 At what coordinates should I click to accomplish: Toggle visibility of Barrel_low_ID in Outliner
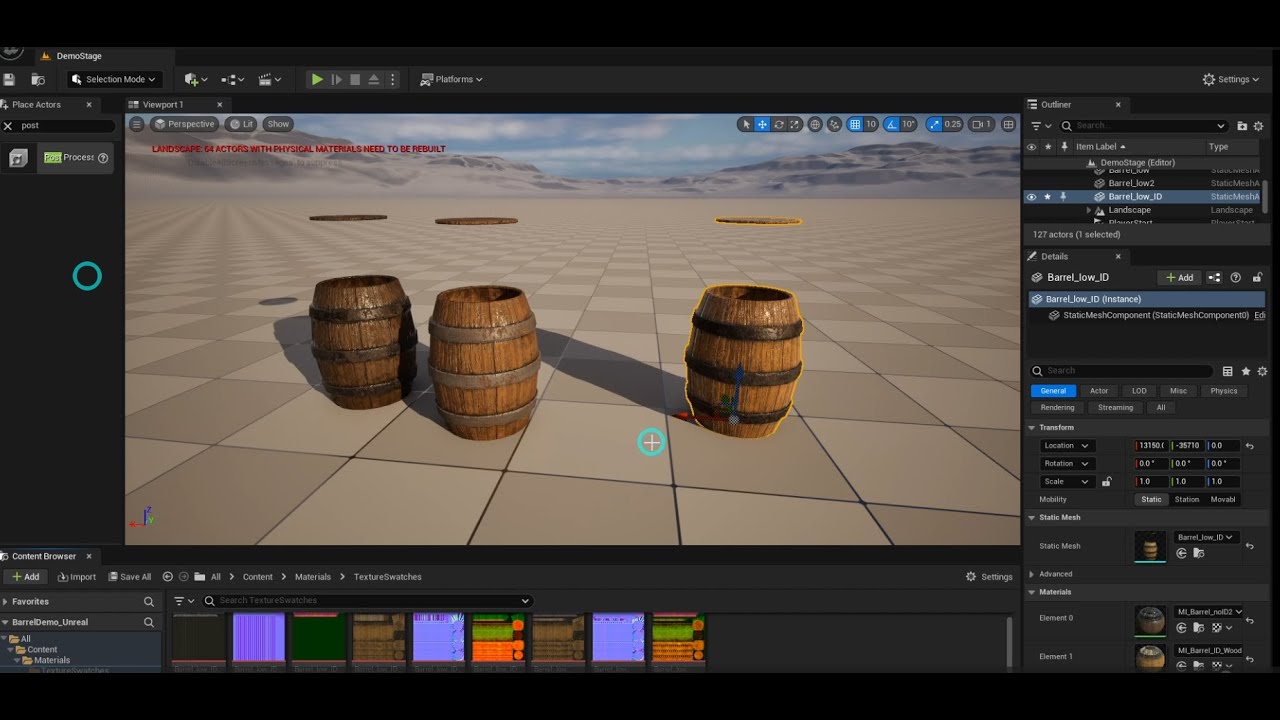tap(1031, 197)
